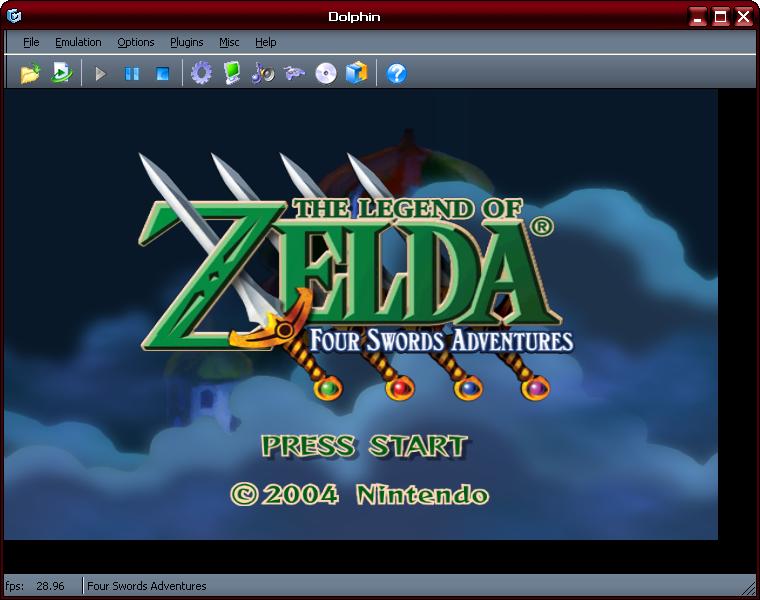Stop the running emulation
Image resolution: width=760 pixels, height=600 pixels.
click(162, 74)
